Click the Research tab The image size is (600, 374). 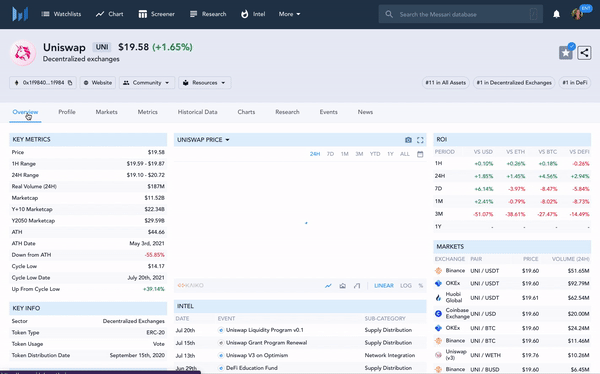(287, 112)
